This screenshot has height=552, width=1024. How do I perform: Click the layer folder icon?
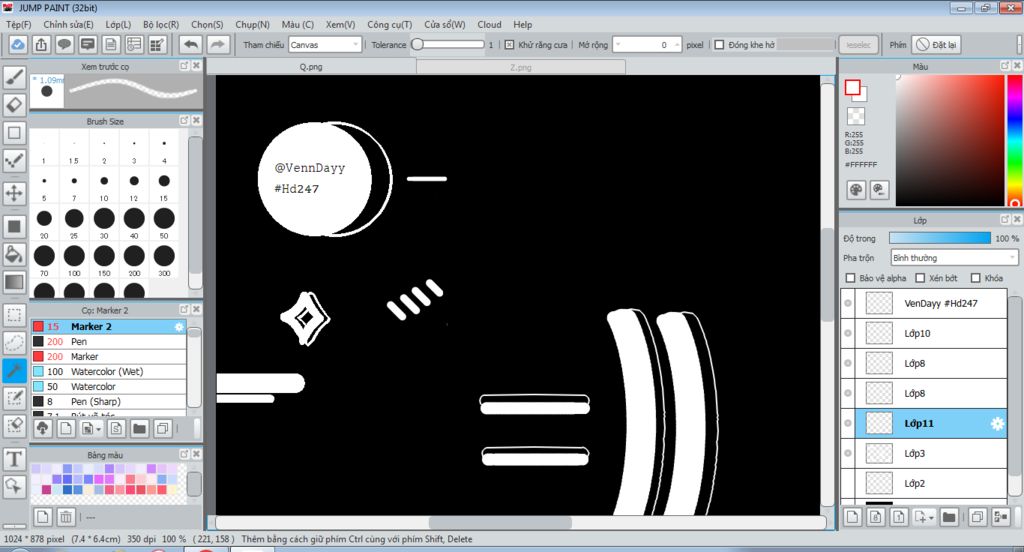949,517
